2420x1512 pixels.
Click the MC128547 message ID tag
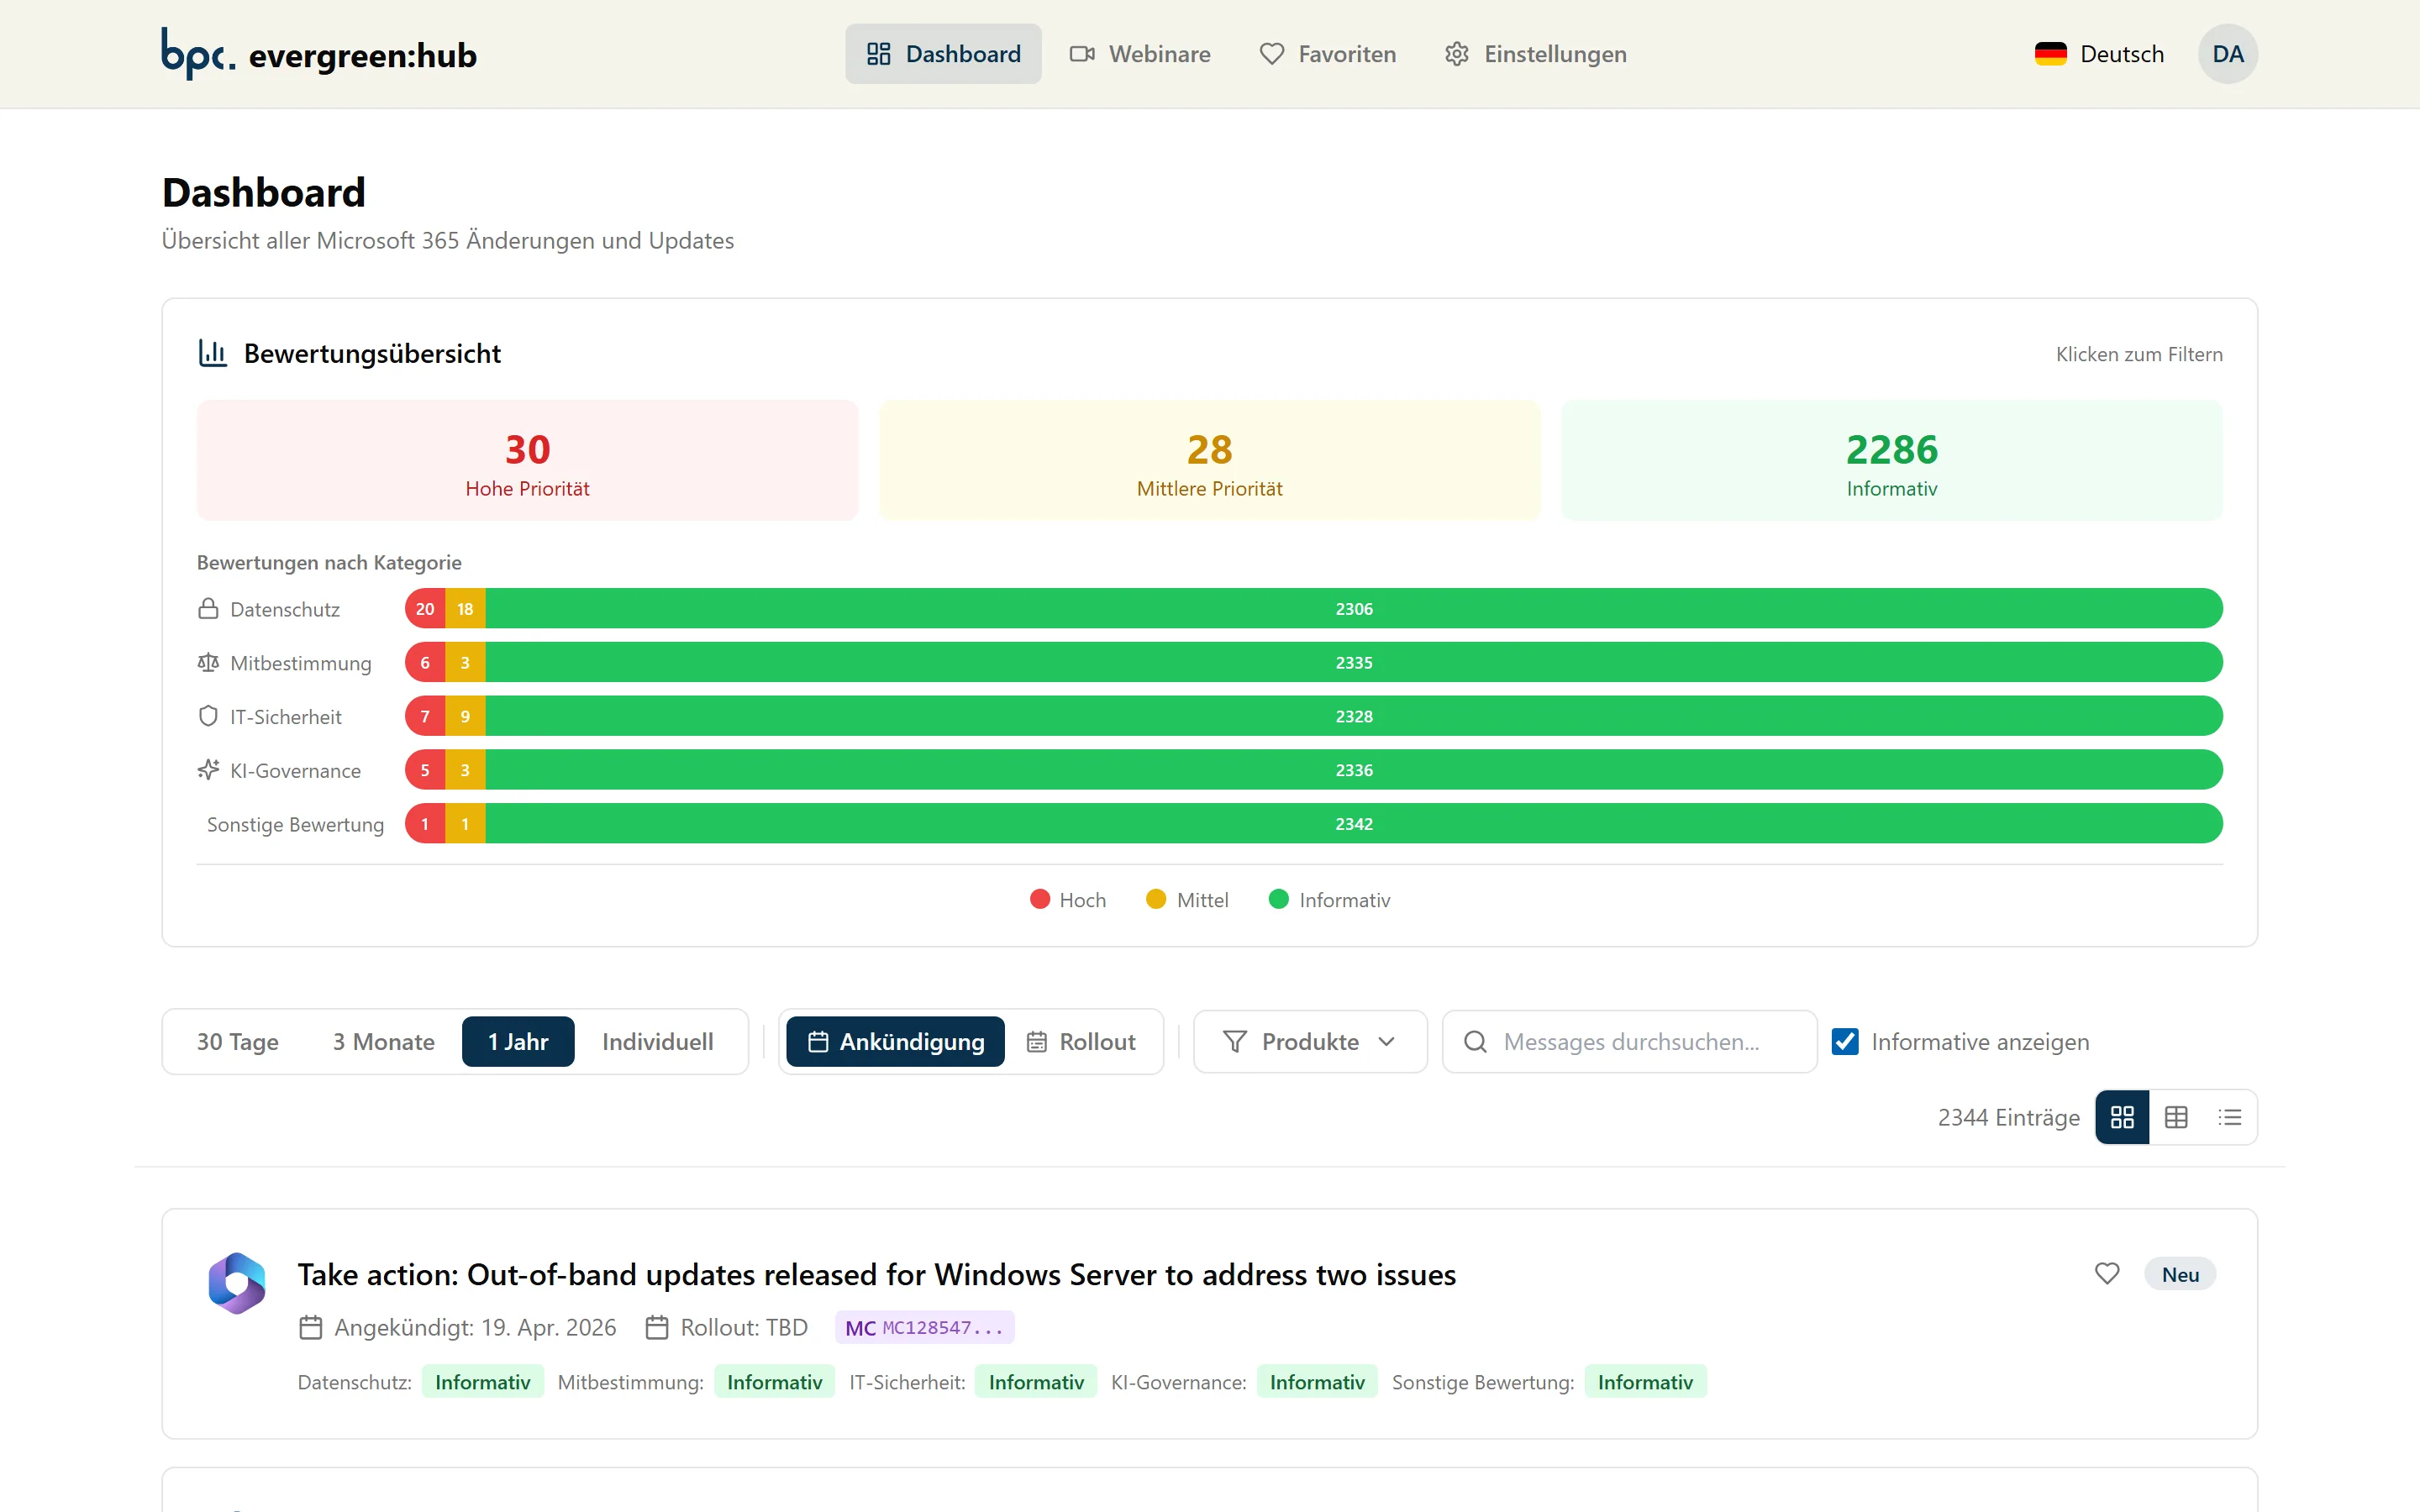coord(924,1327)
